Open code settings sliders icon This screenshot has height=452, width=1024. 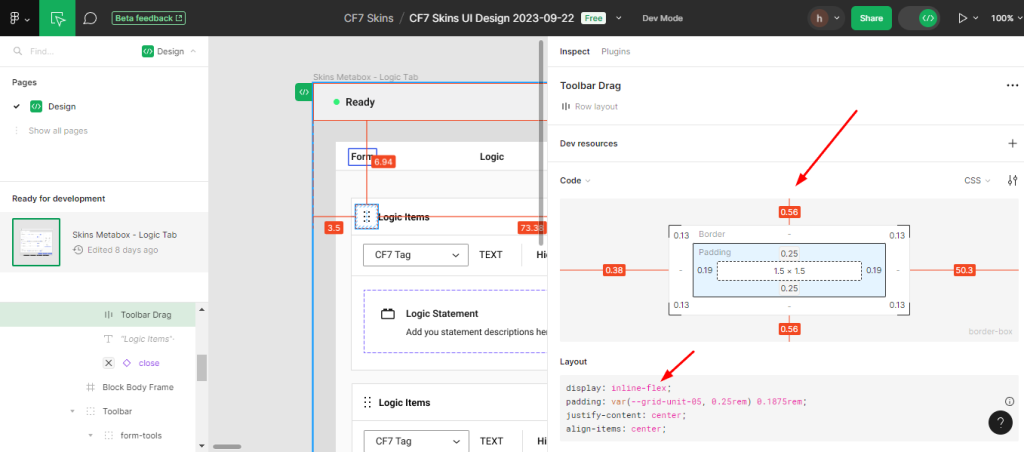coord(1012,180)
